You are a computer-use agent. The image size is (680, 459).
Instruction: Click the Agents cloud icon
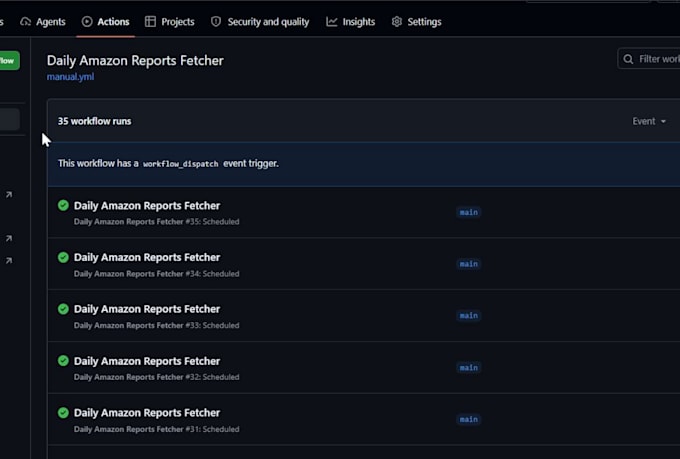tap(26, 22)
